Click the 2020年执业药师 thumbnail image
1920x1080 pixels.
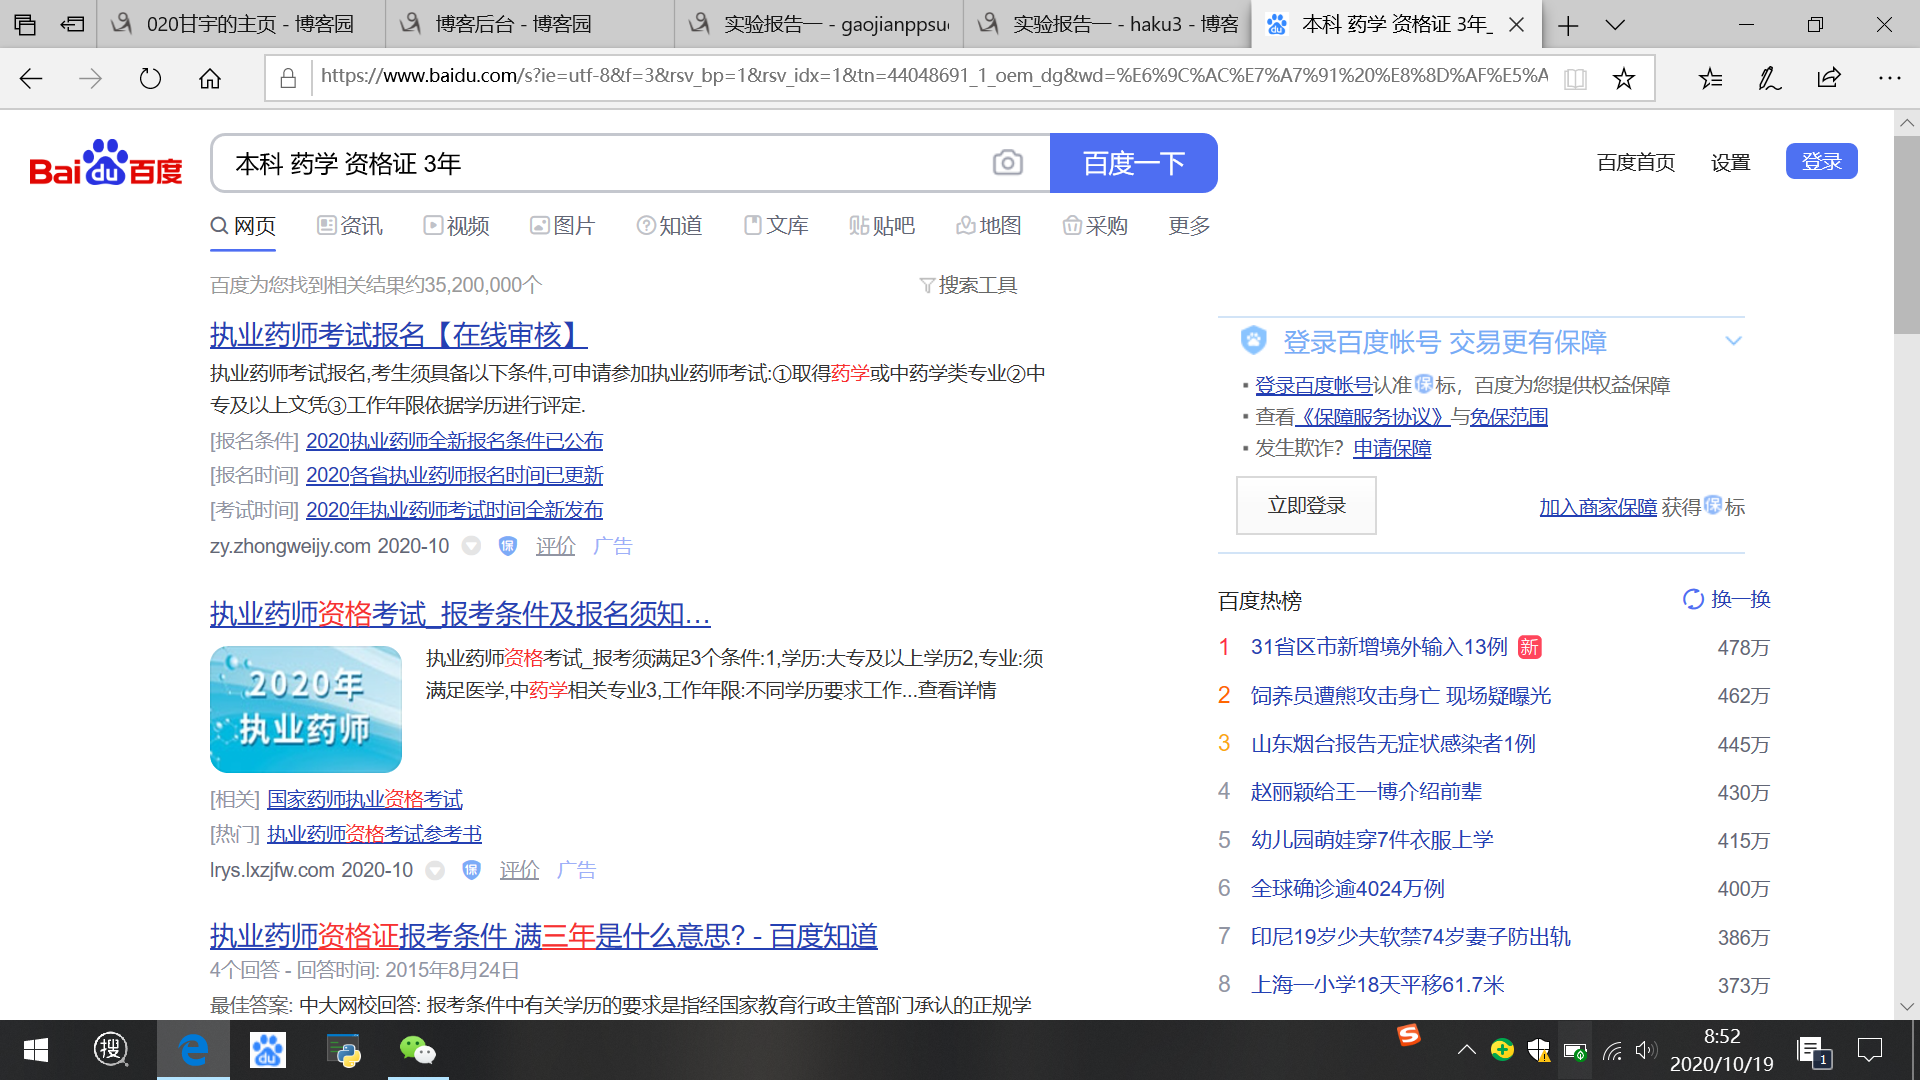tap(306, 709)
